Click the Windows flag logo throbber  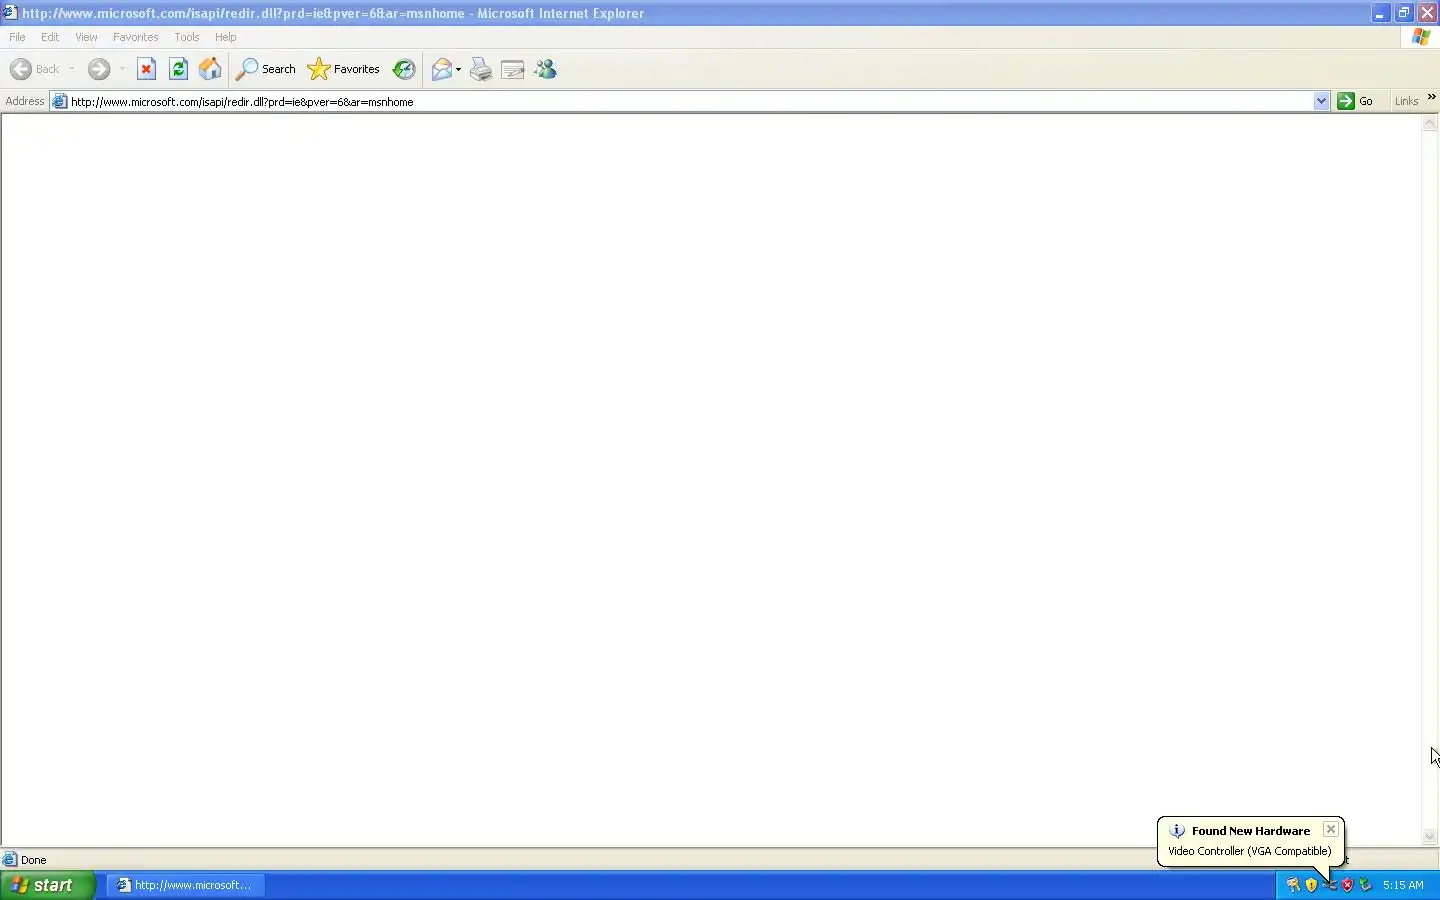[x=1421, y=37]
